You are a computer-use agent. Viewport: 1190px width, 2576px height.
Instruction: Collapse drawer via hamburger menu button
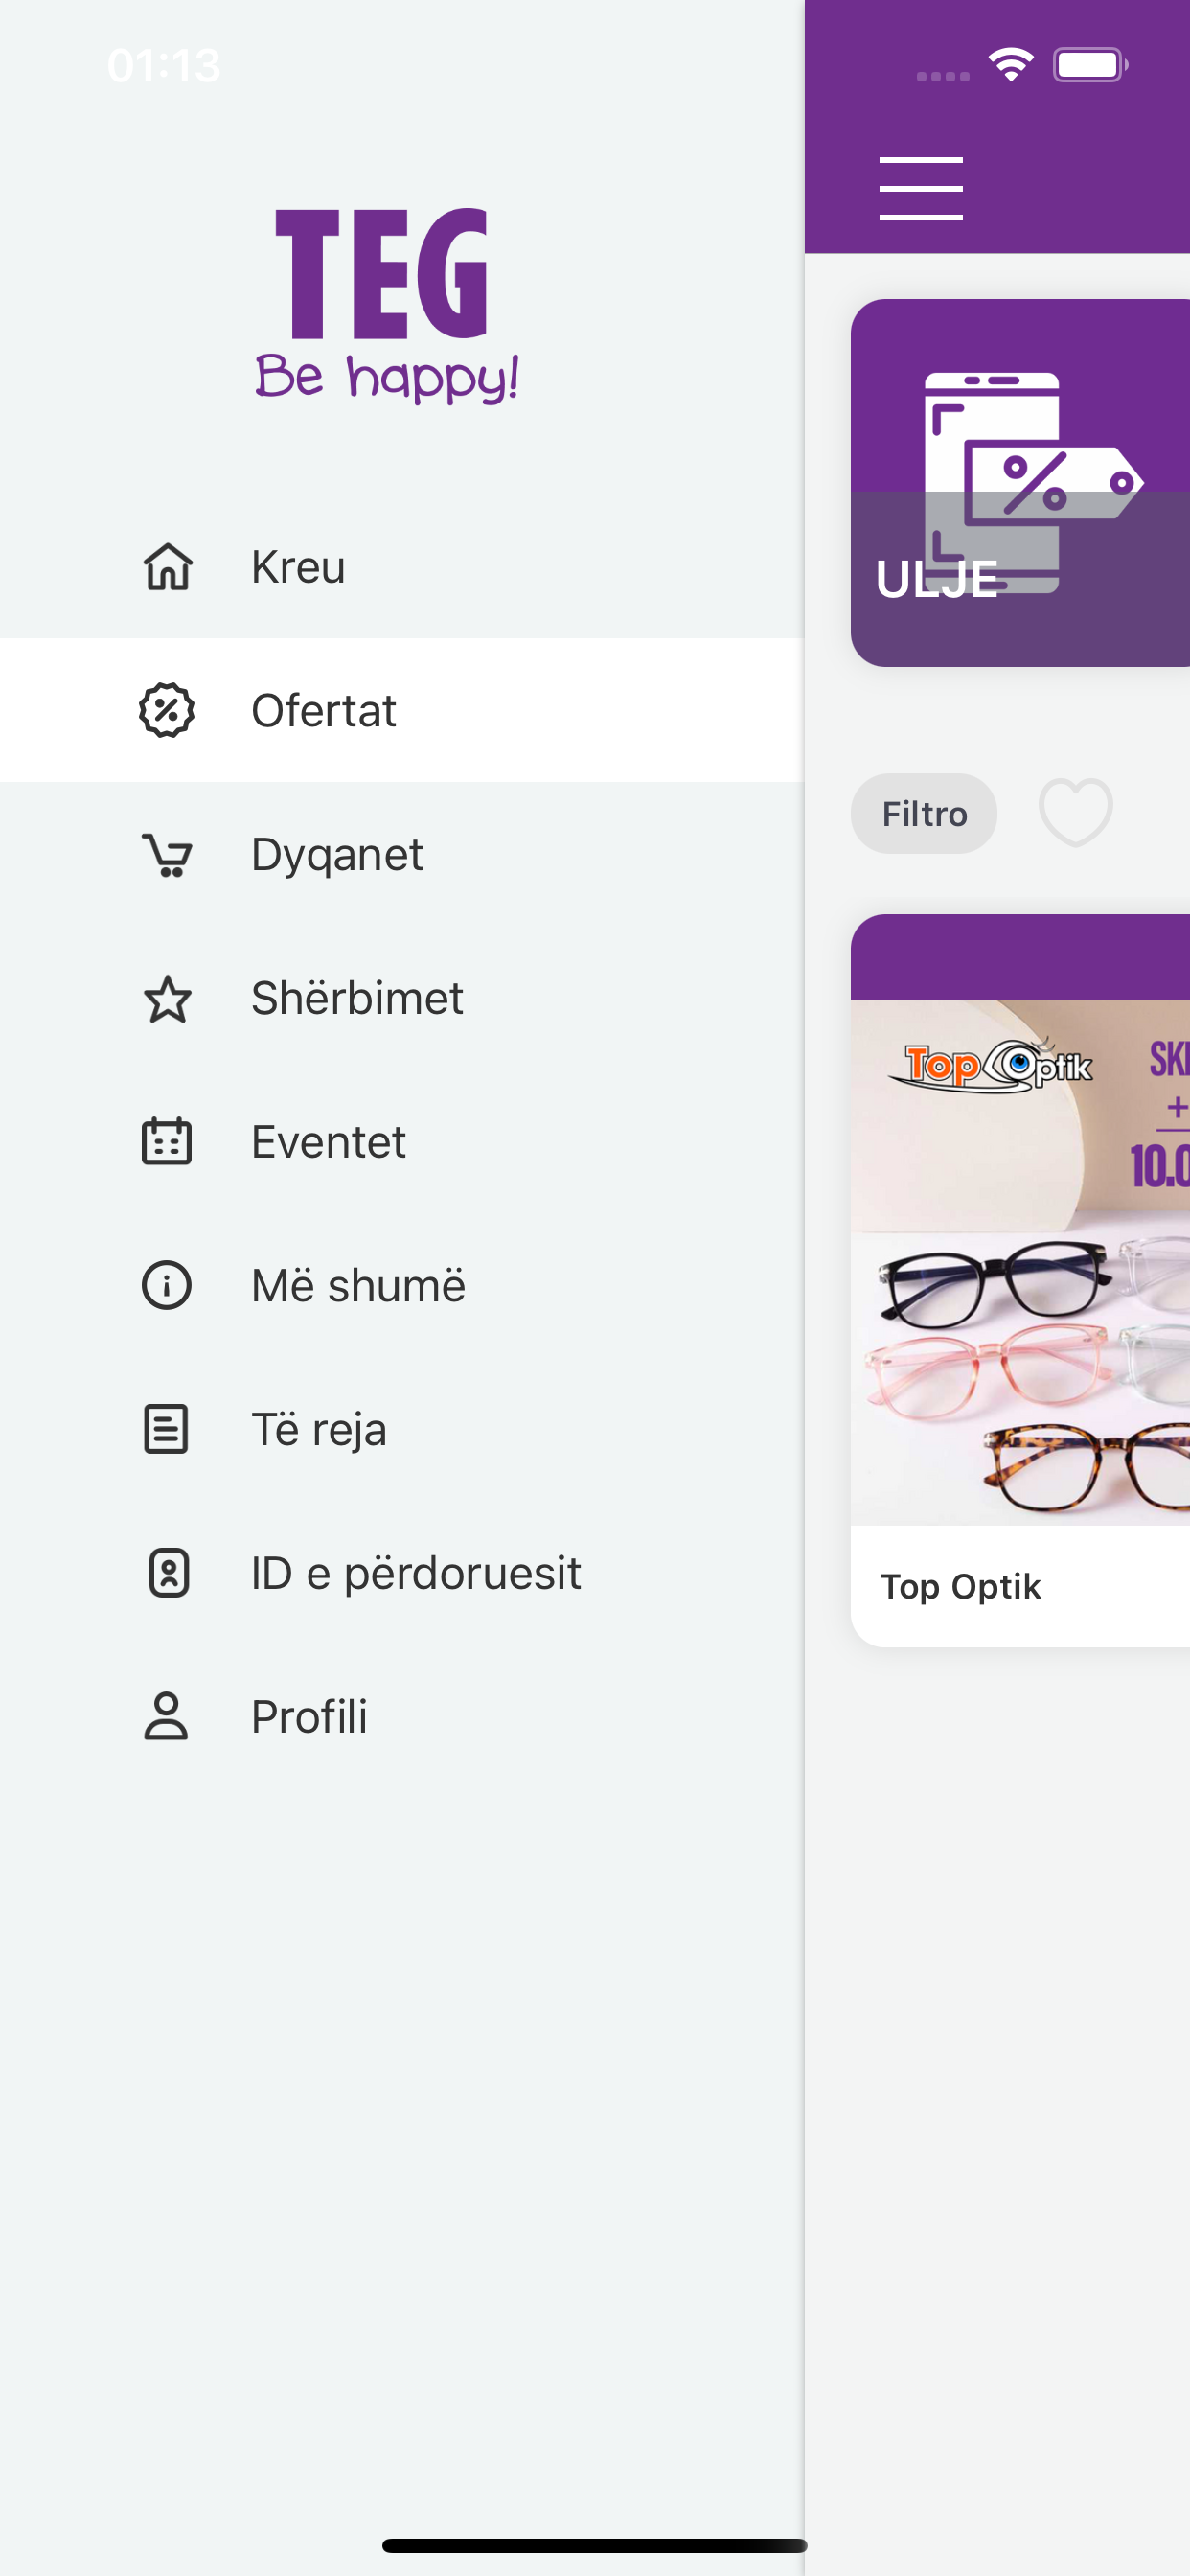[x=920, y=188]
